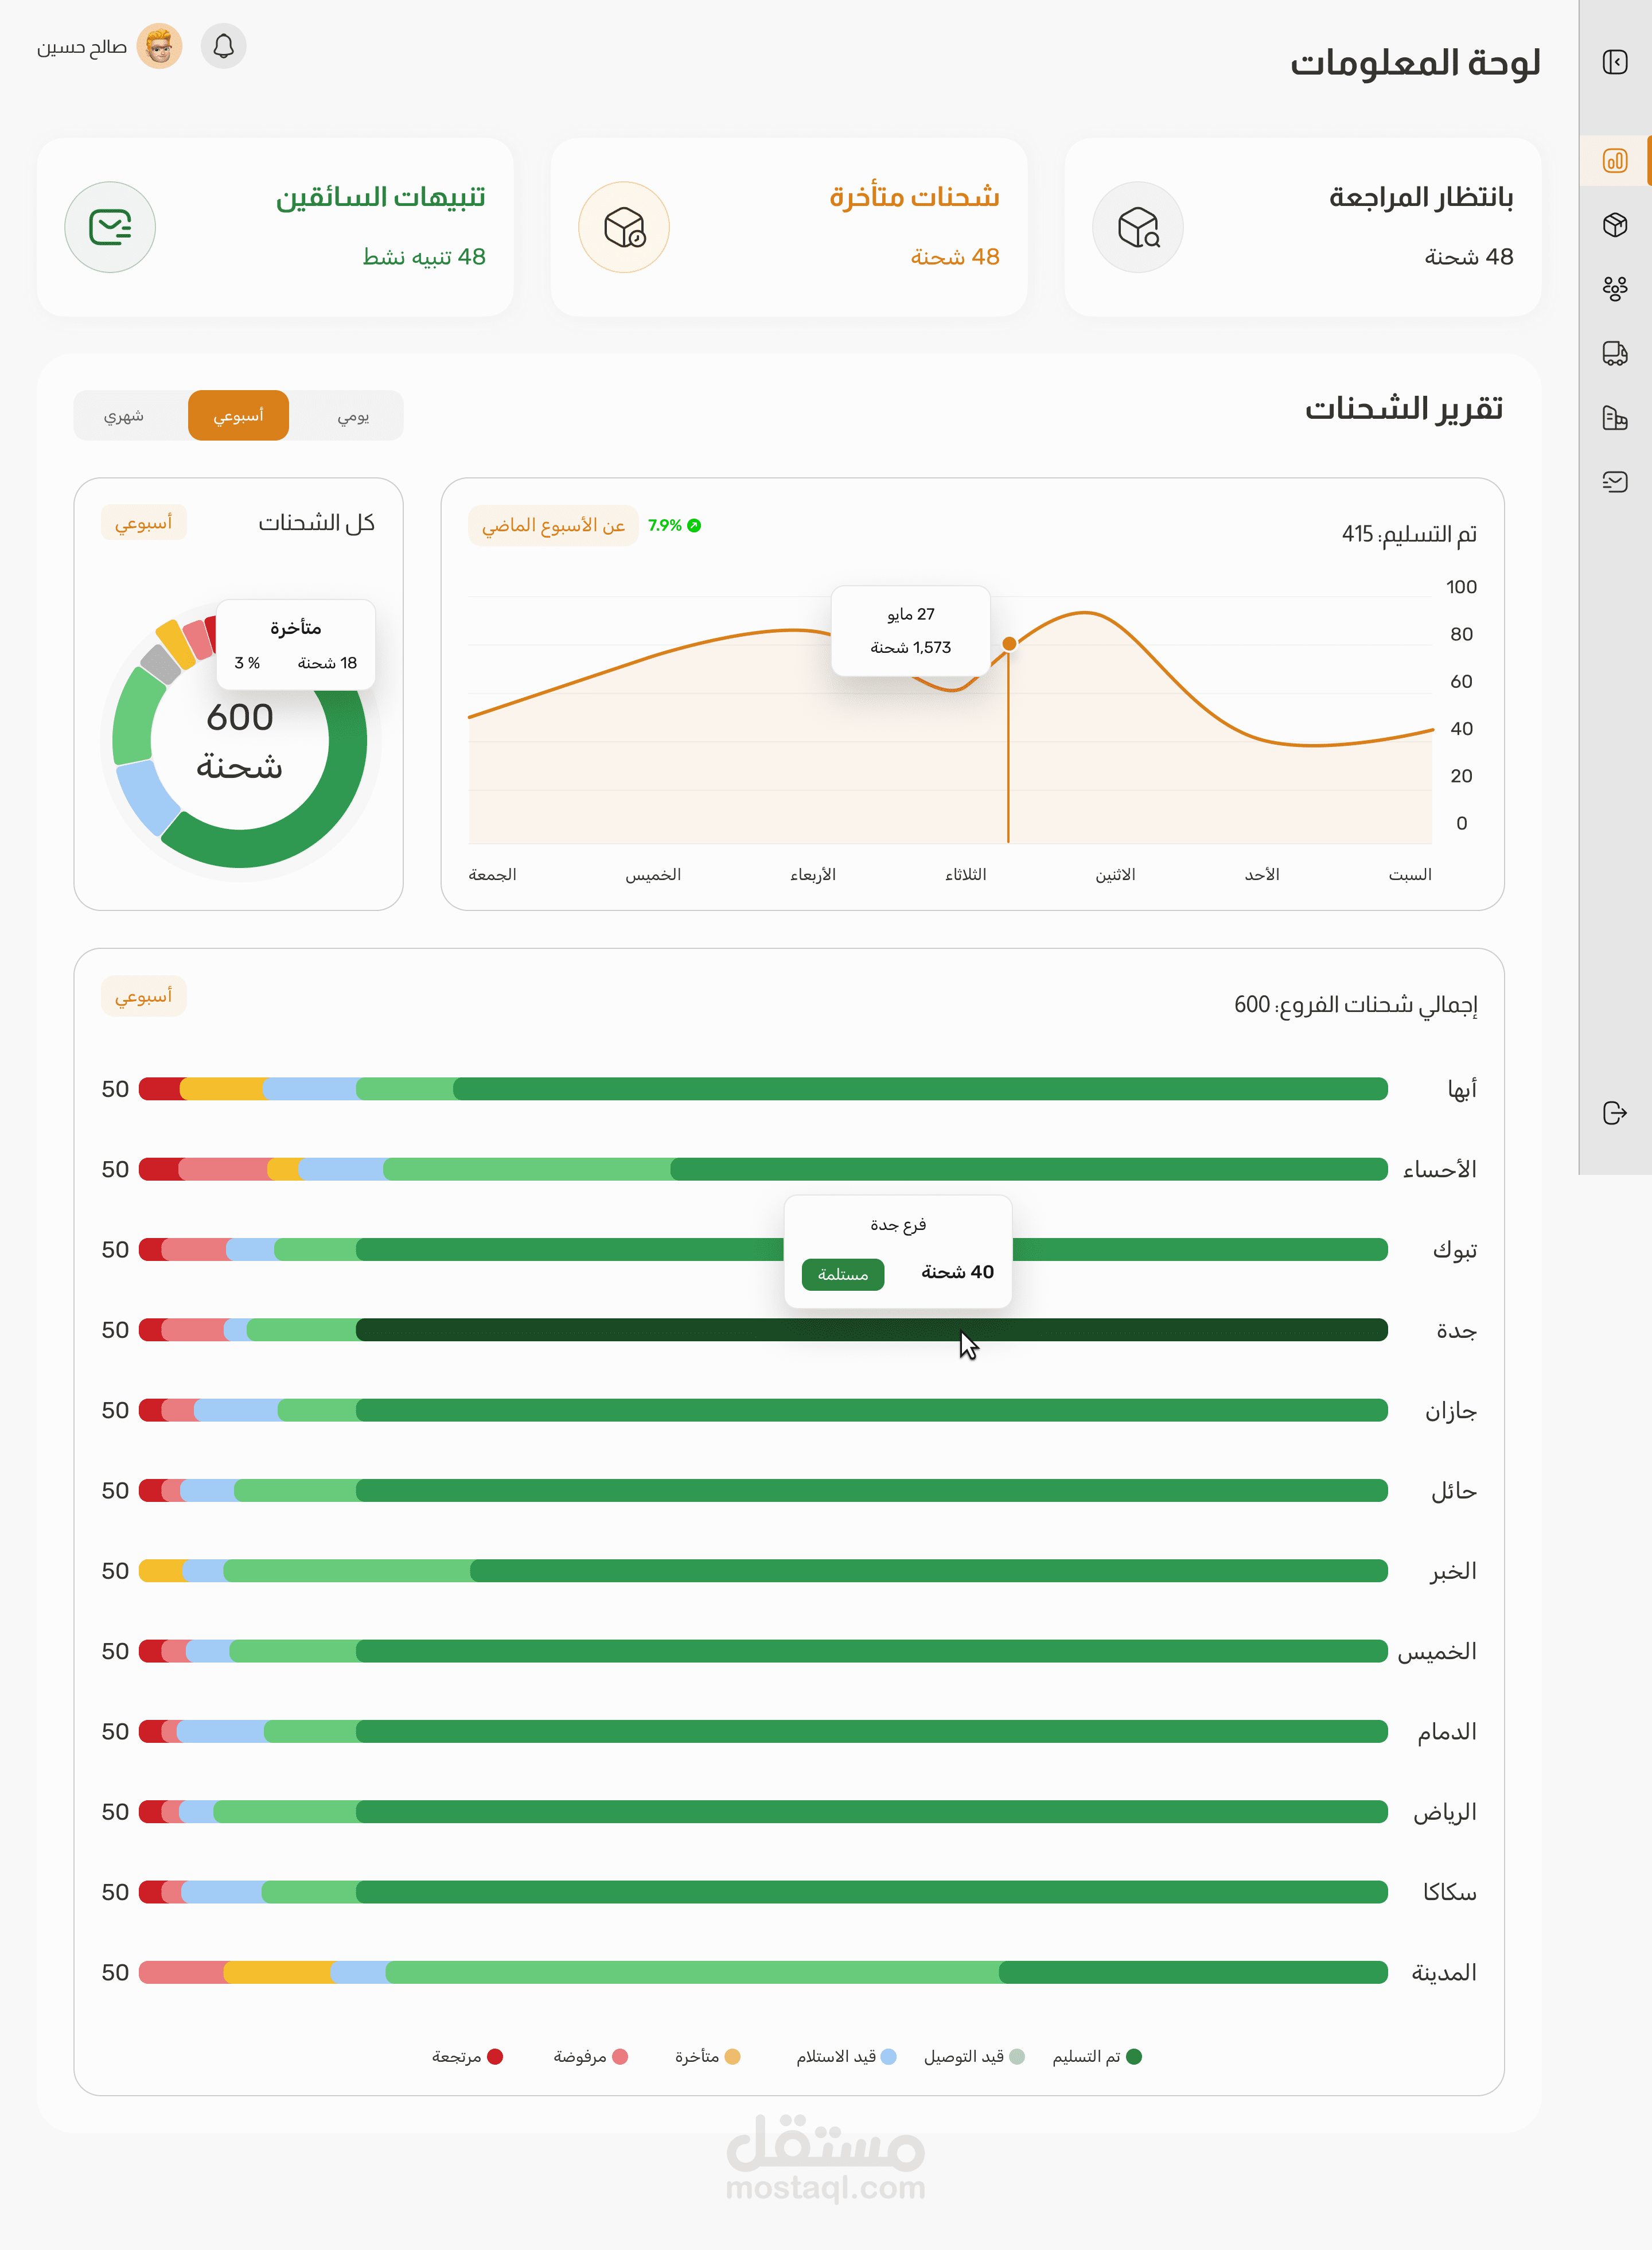Toggle the متأخرة legend item
Viewport: 1652px width, 2250px height.
pos(707,2056)
